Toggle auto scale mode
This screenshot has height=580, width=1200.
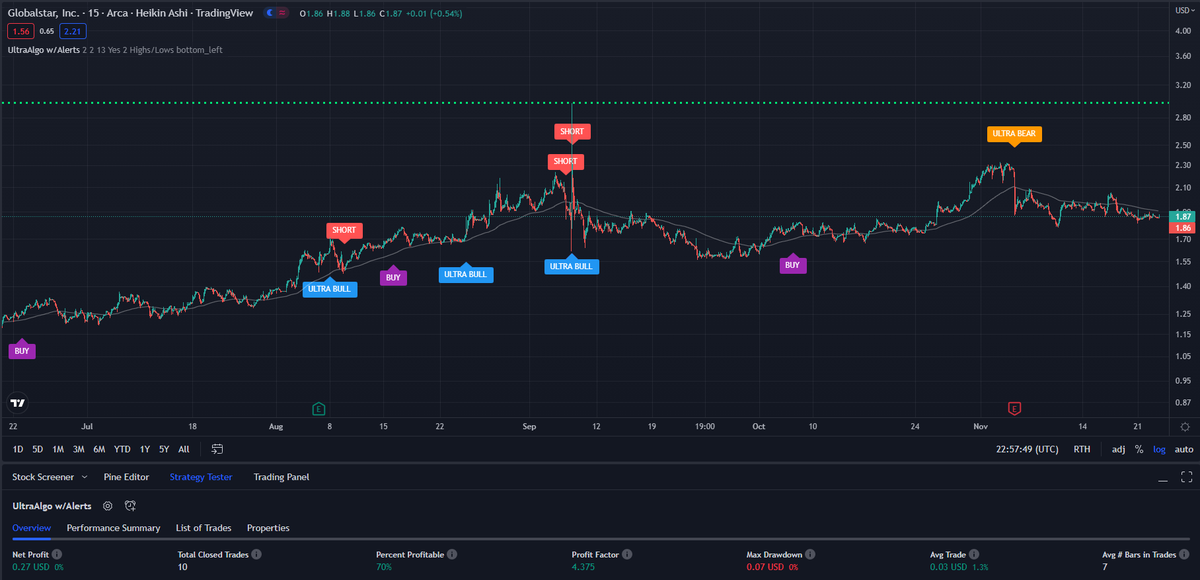[1184, 449]
